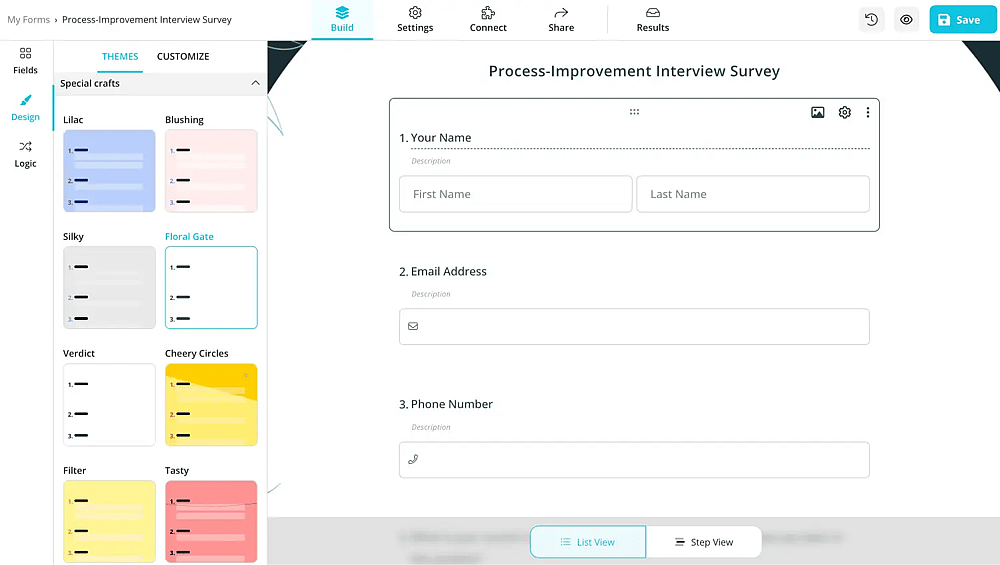Viewport: 1000px width, 565px height.
Task: Apply the Filter theme
Action: (x=109, y=522)
